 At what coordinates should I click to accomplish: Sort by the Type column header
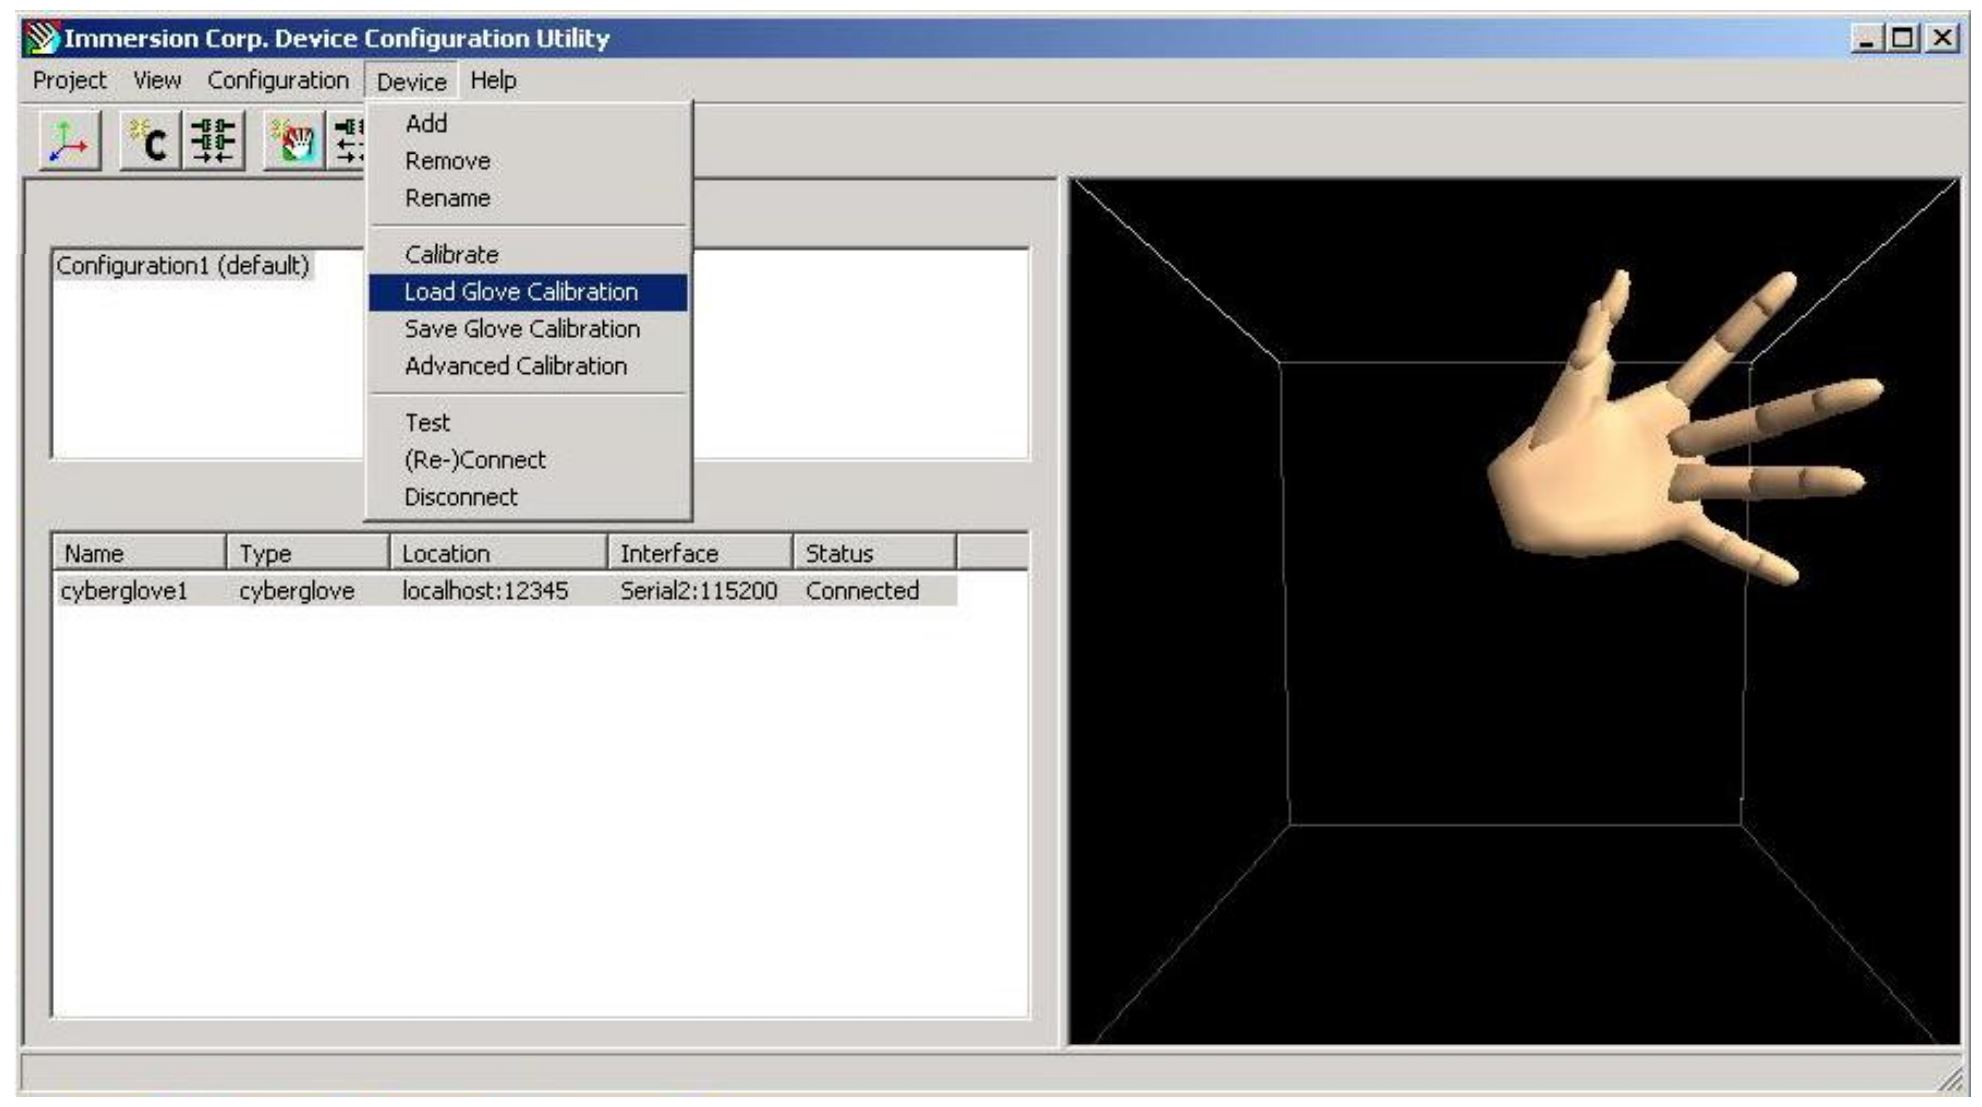click(308, 553)
